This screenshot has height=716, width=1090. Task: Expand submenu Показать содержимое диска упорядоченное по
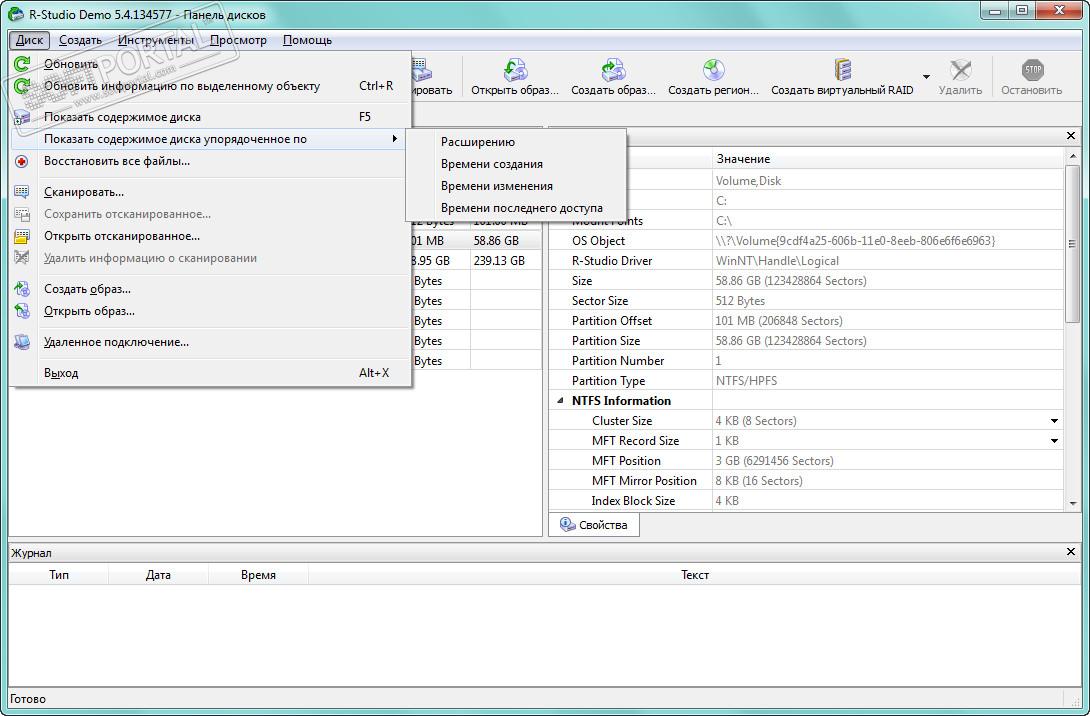click(210, 139)
